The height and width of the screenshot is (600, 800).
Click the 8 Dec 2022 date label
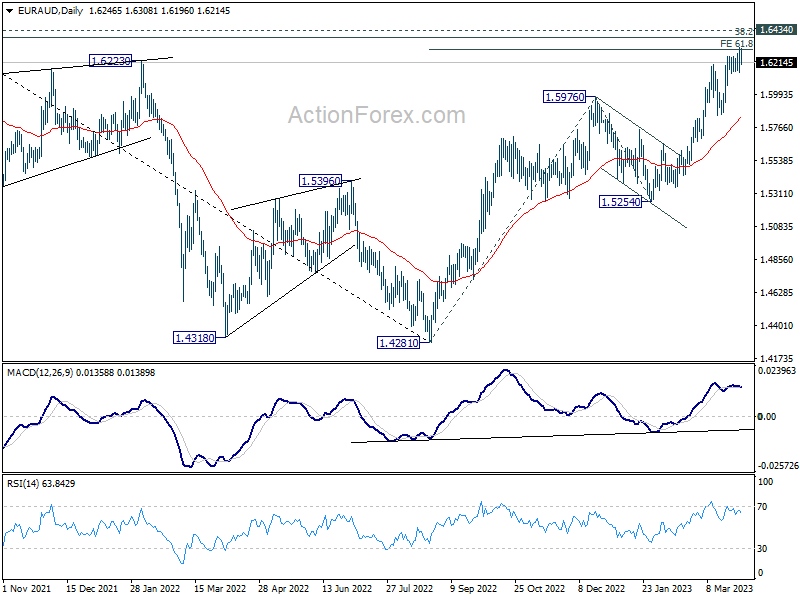[x=602, y=588]
